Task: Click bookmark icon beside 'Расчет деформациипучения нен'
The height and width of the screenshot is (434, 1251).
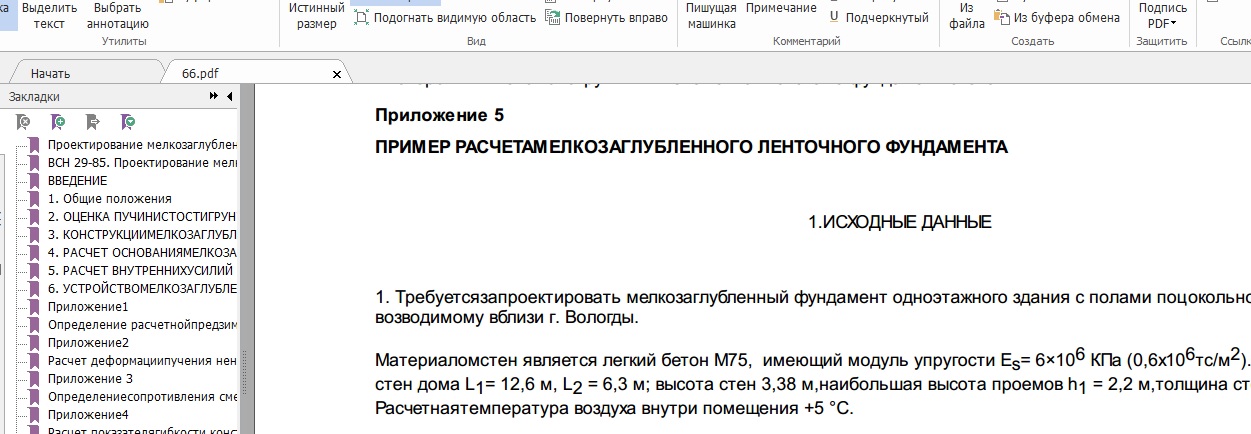Action: pos(35,361)
